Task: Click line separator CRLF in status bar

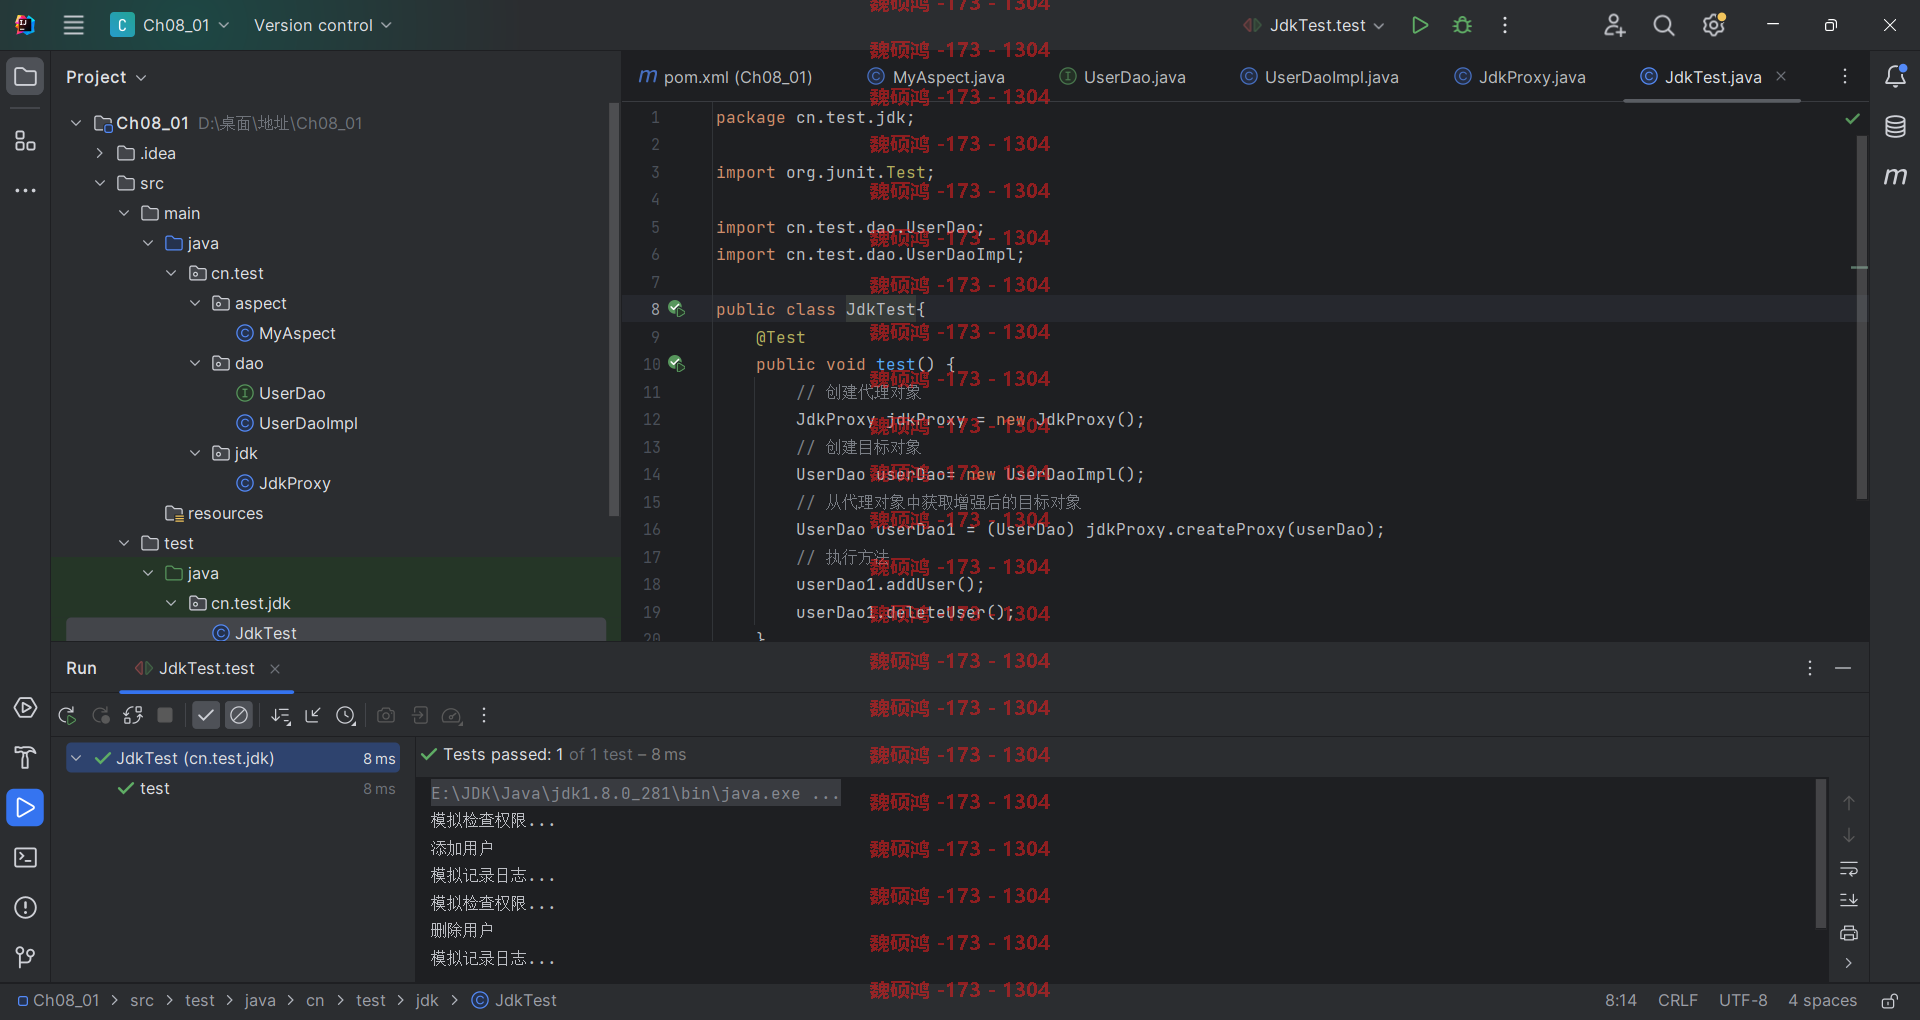Action: click(1677, 1001)
